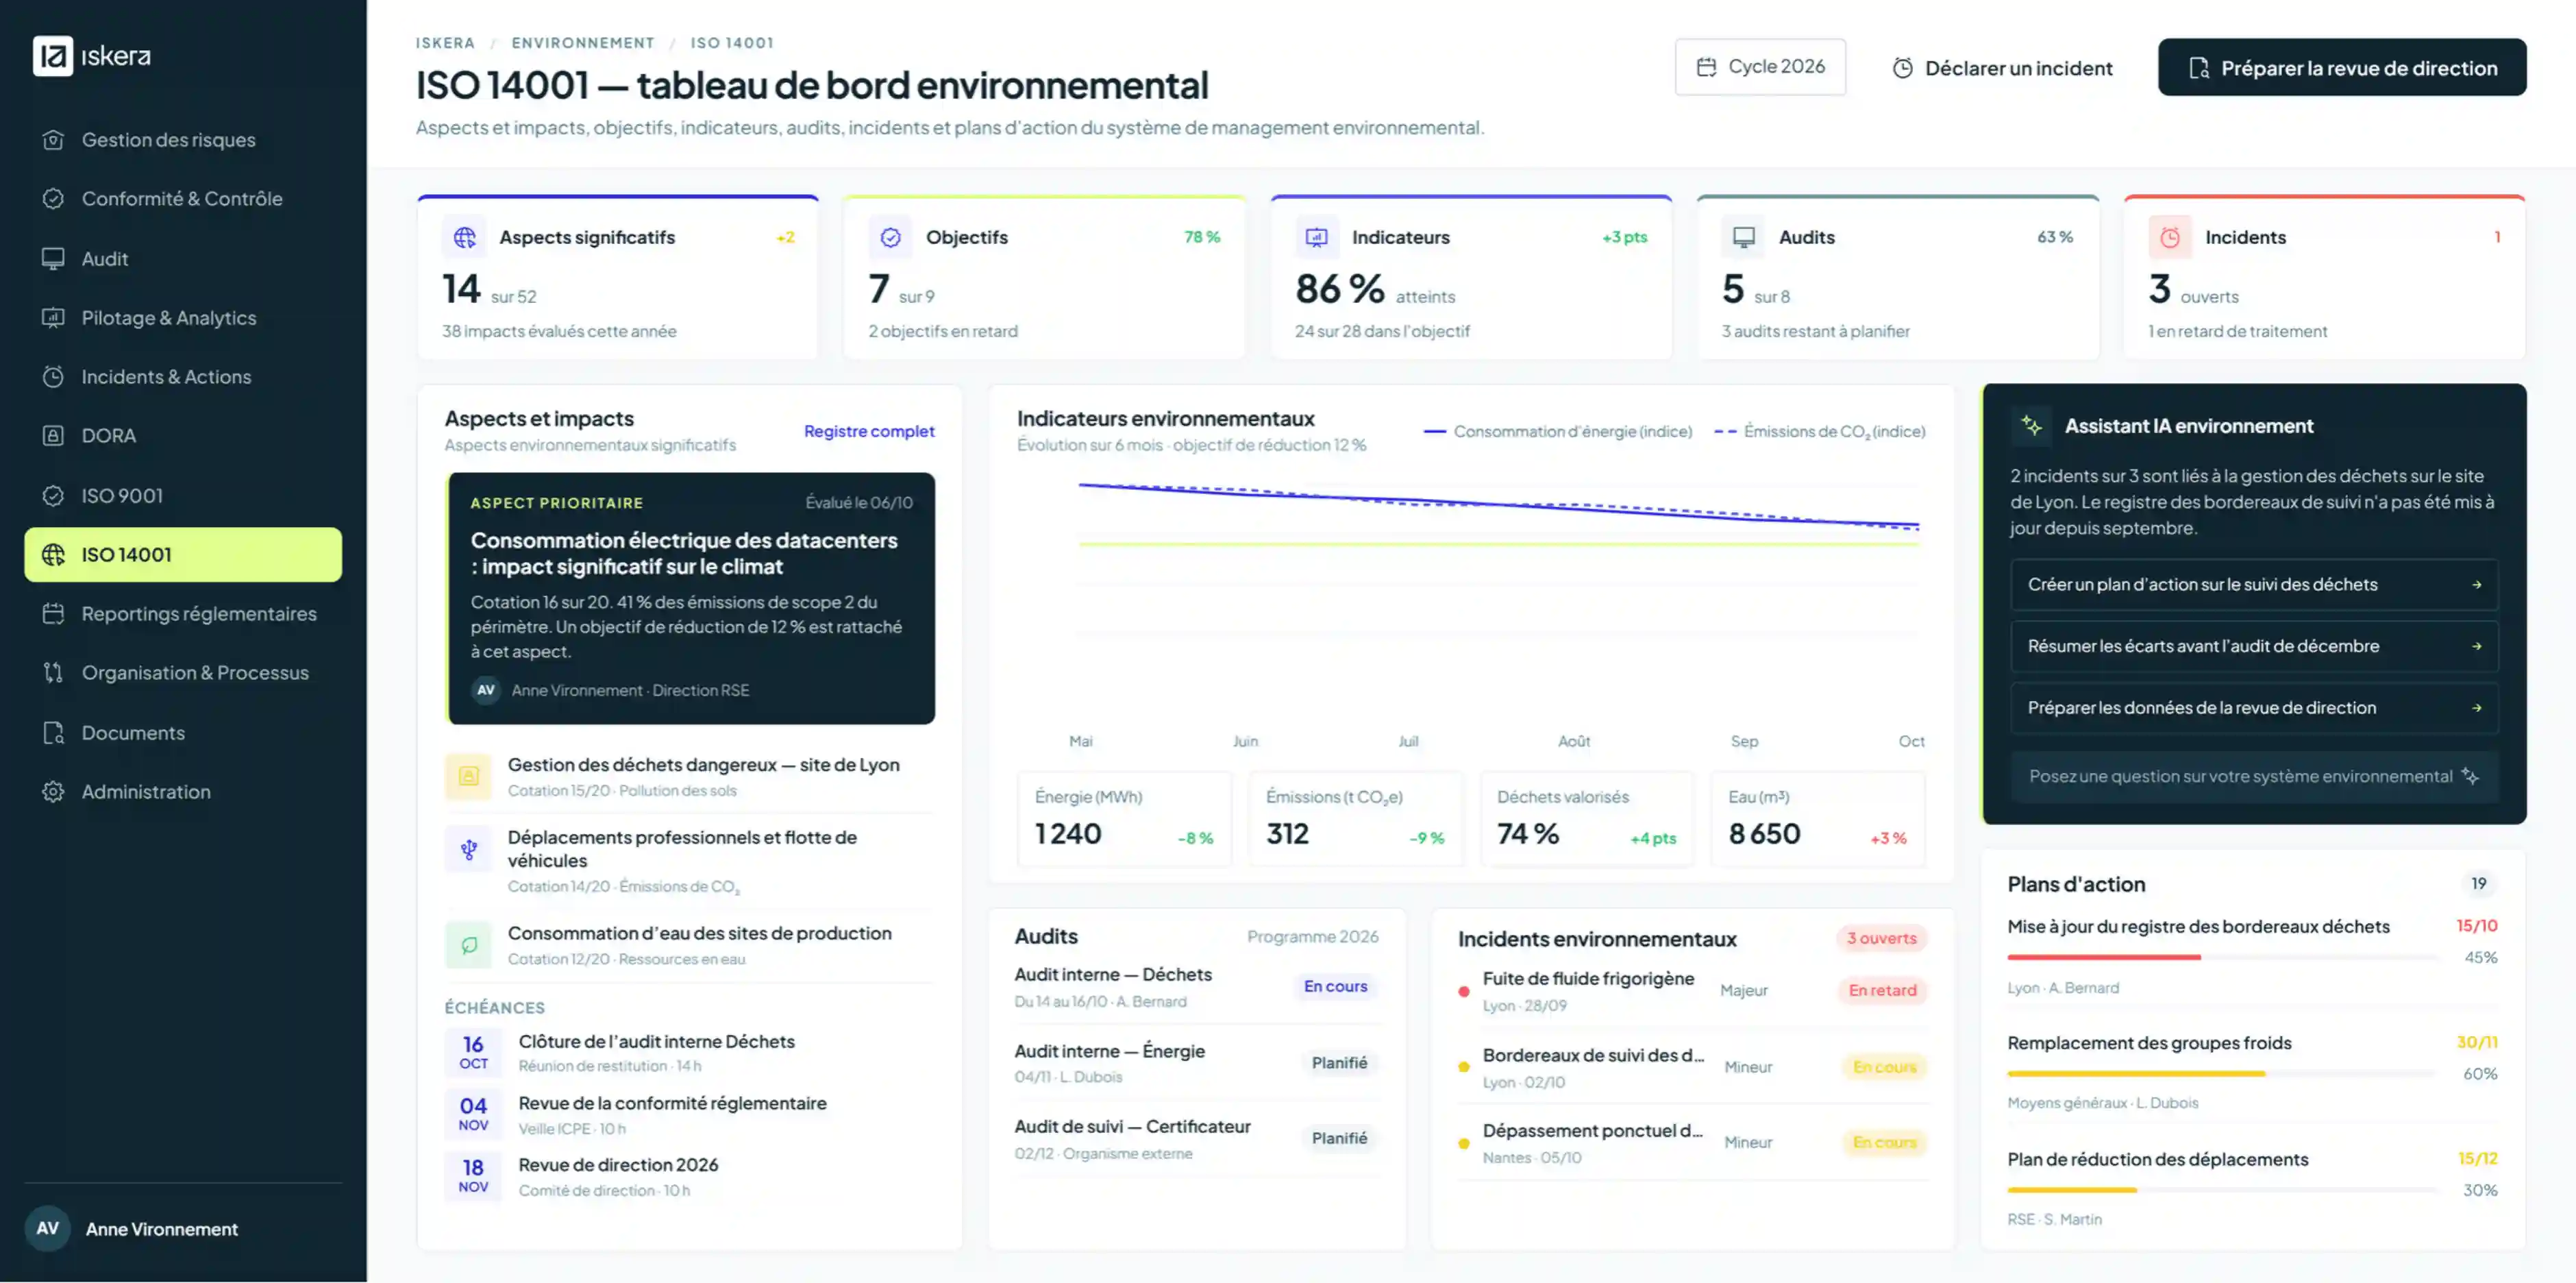The height and width of the screenshot is (1283, 2576).
Task: Click the Reportings réglementaires calendar icon
Action: [x=53, y=614]
